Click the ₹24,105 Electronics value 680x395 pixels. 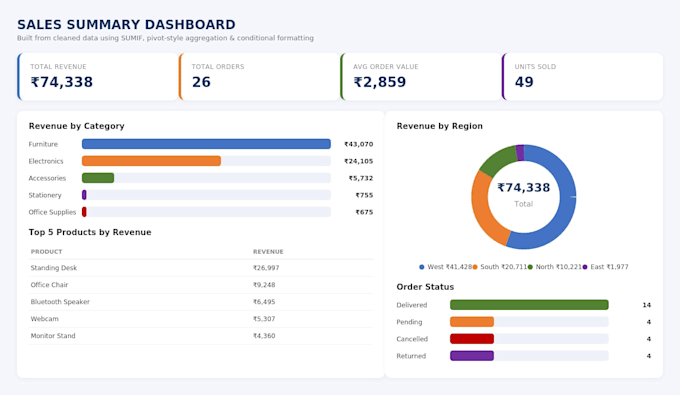pyautogui.click(x=359, y=161)
